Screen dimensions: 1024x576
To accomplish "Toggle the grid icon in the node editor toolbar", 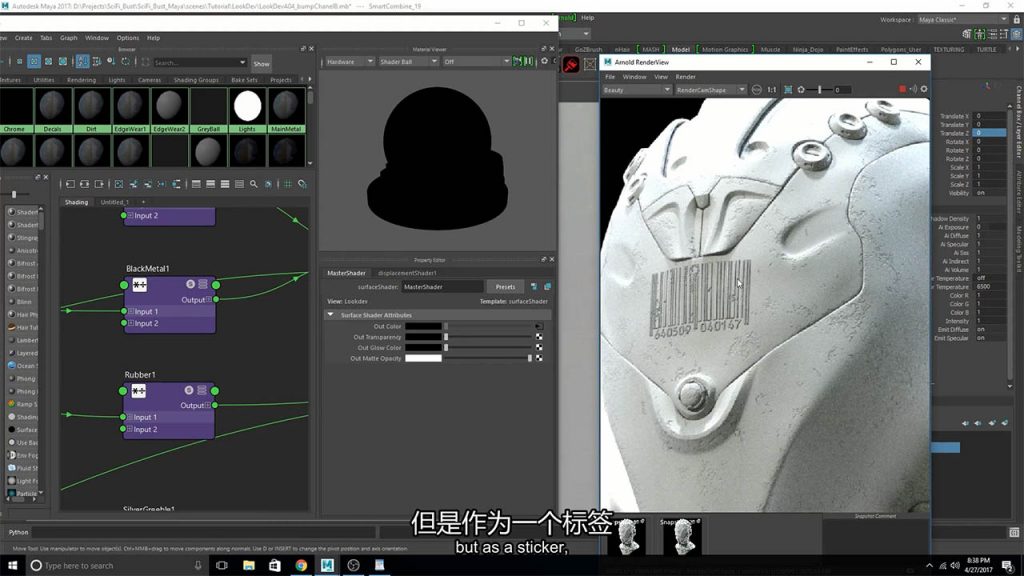I will 288,184.
